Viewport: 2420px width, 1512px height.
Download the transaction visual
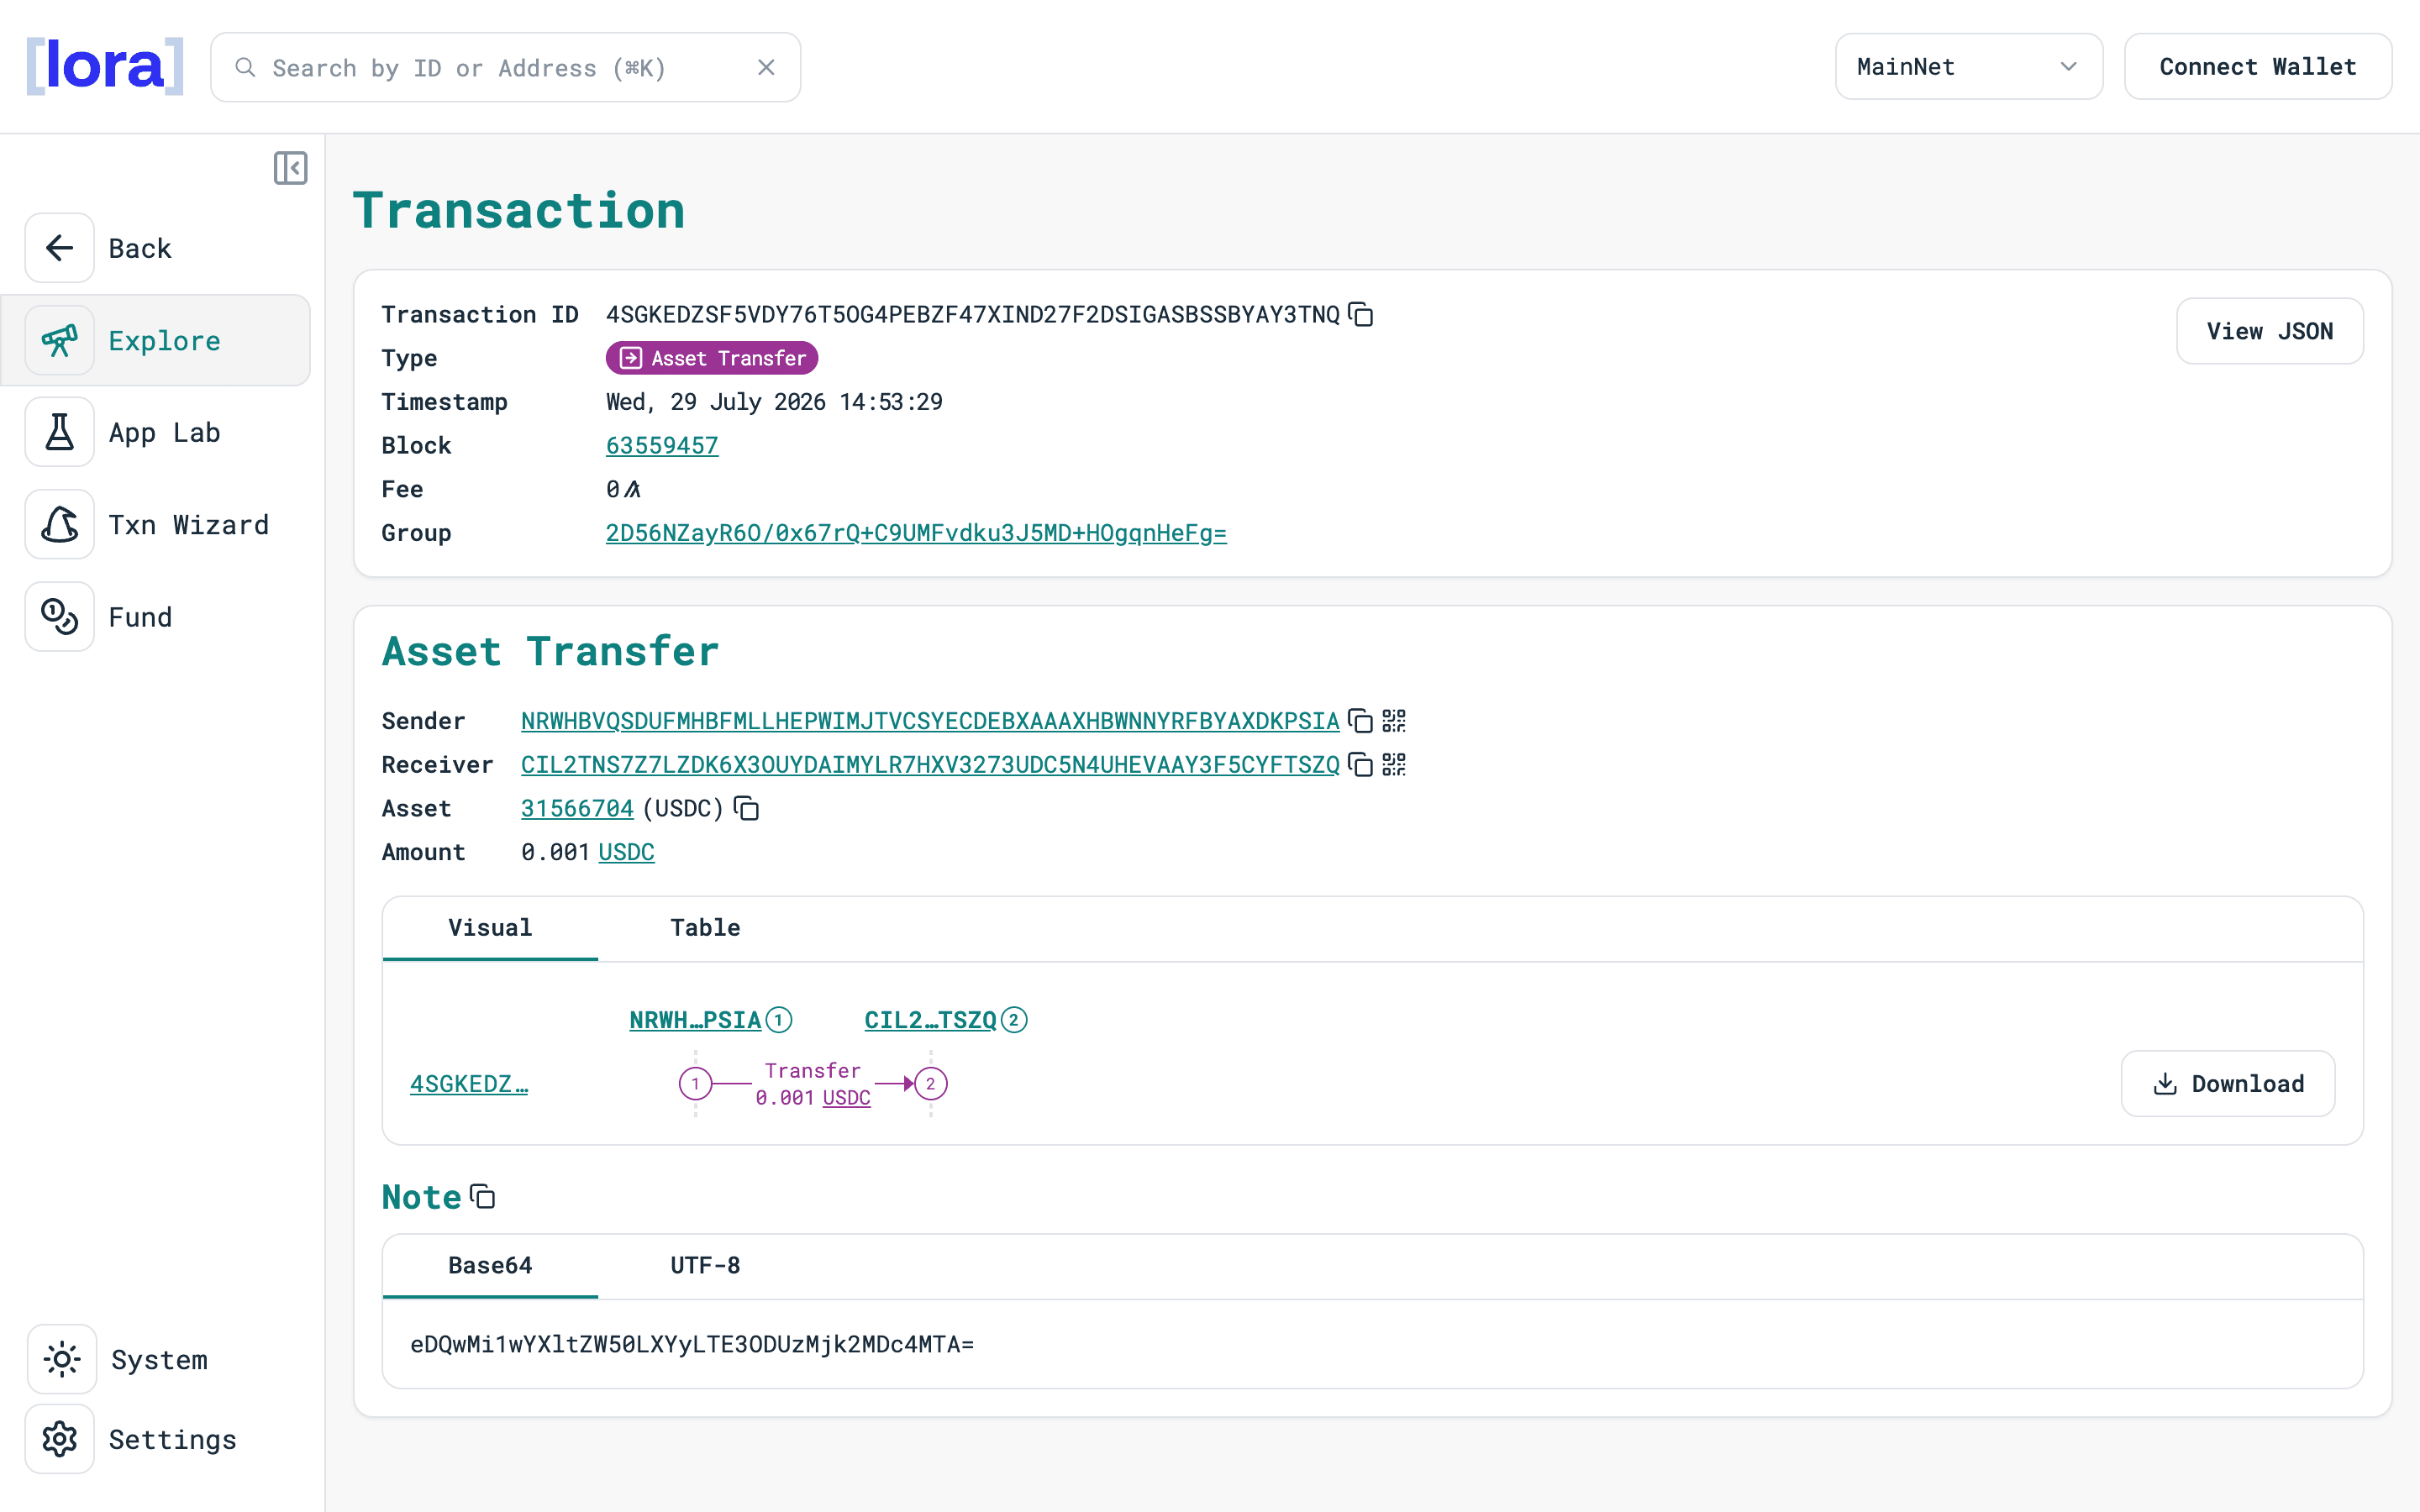pyautogui.click(x=2228, y=1084)
